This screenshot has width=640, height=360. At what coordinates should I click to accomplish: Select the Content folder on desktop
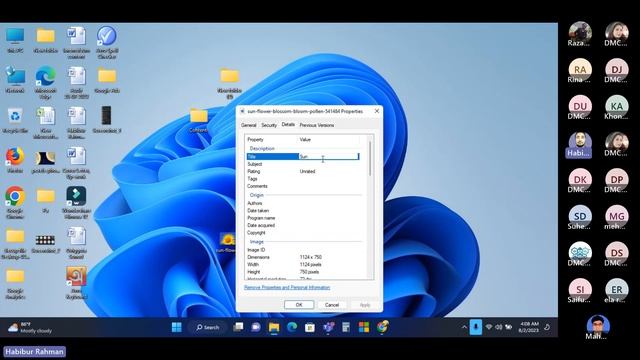(x=199, y=120)
